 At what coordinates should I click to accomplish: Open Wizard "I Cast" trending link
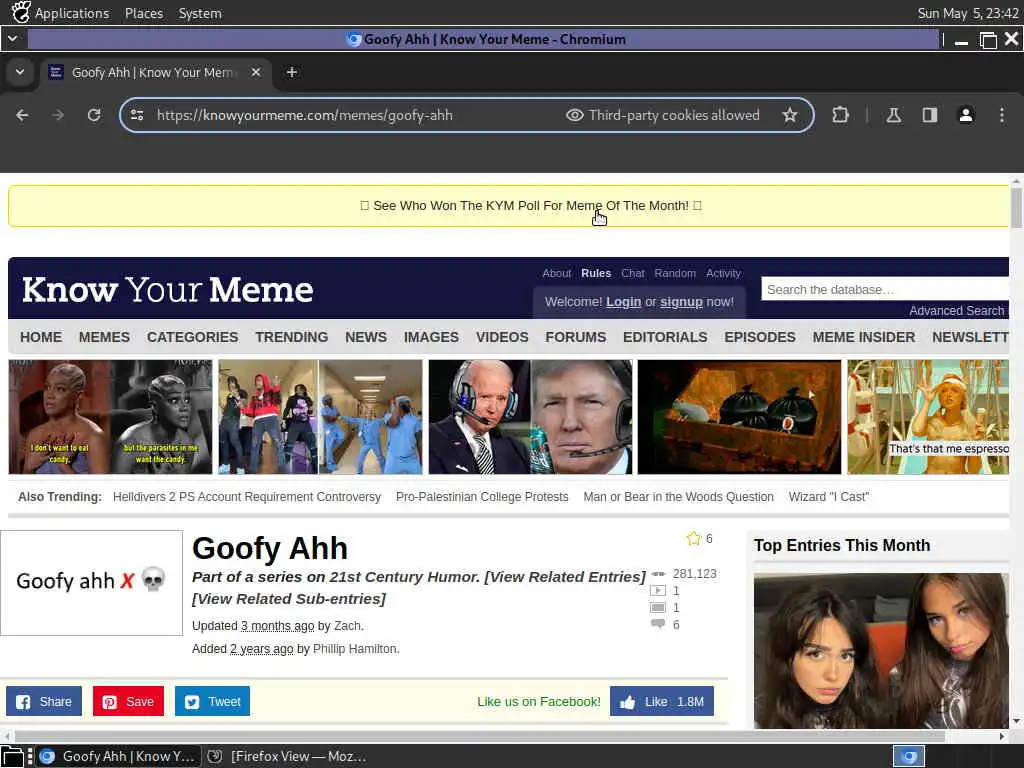[x=829, y=497]
